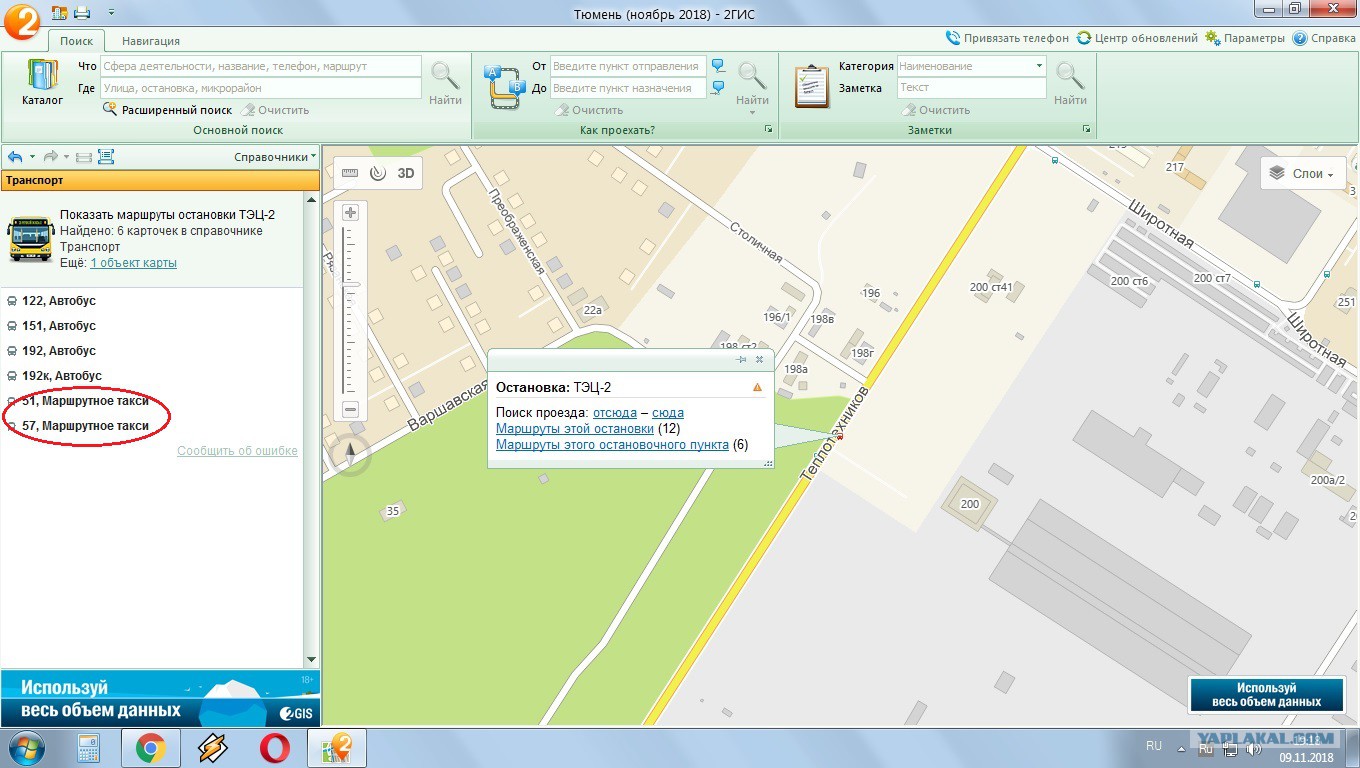Image resolution: width=1360 pixels, height=768 pixels.
Task: Pin the ТЭЦ-2 stop popup
Action: (x=741, y=359)
